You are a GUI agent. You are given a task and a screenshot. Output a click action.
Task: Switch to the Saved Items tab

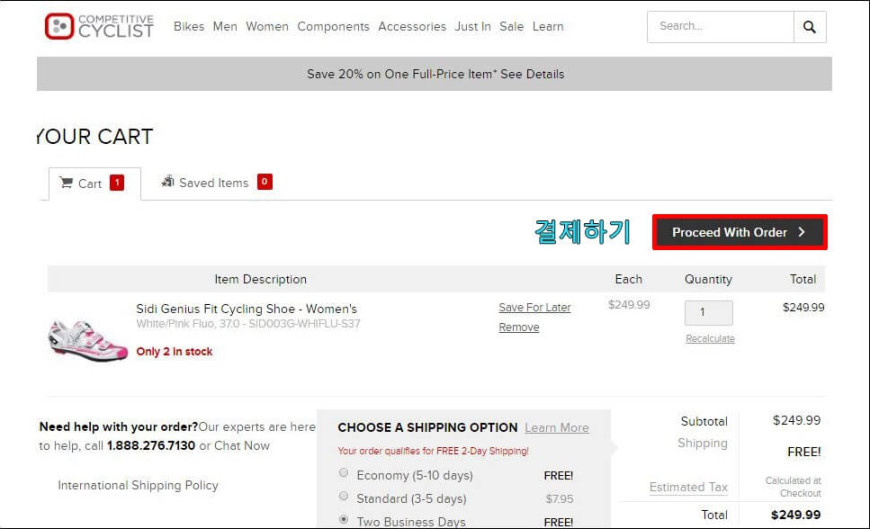pyautogui.click(x=216, y=182)
